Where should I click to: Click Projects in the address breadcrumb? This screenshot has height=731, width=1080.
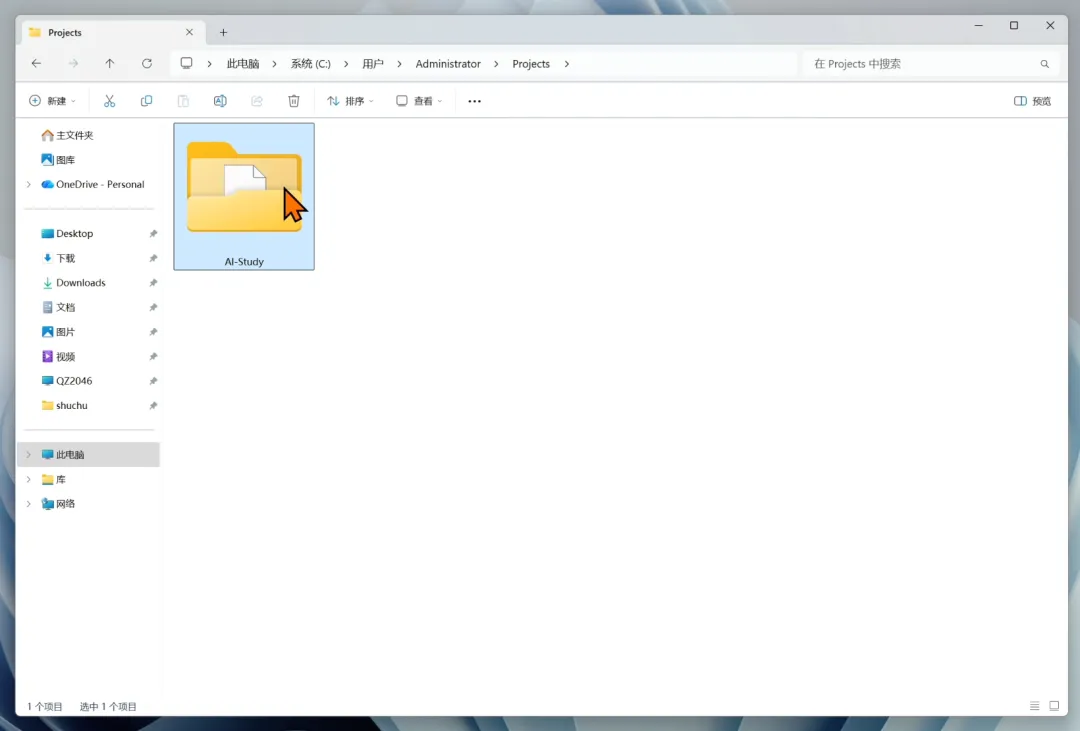(531, 63)
